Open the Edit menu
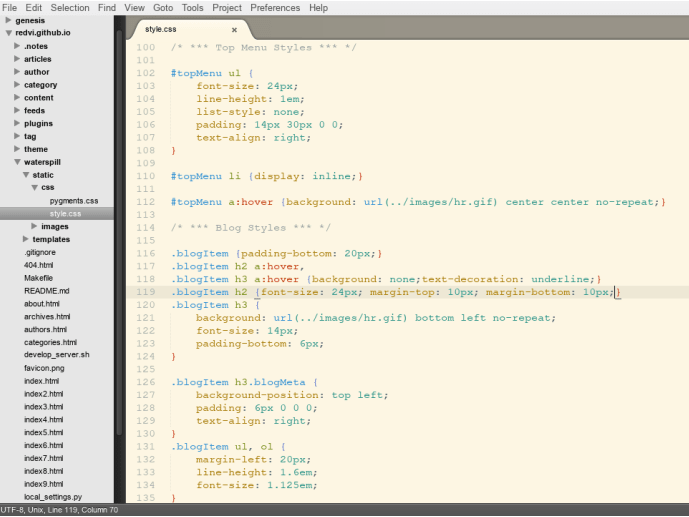The height and width of the screenshot is (517, 689). click(33, 8)
